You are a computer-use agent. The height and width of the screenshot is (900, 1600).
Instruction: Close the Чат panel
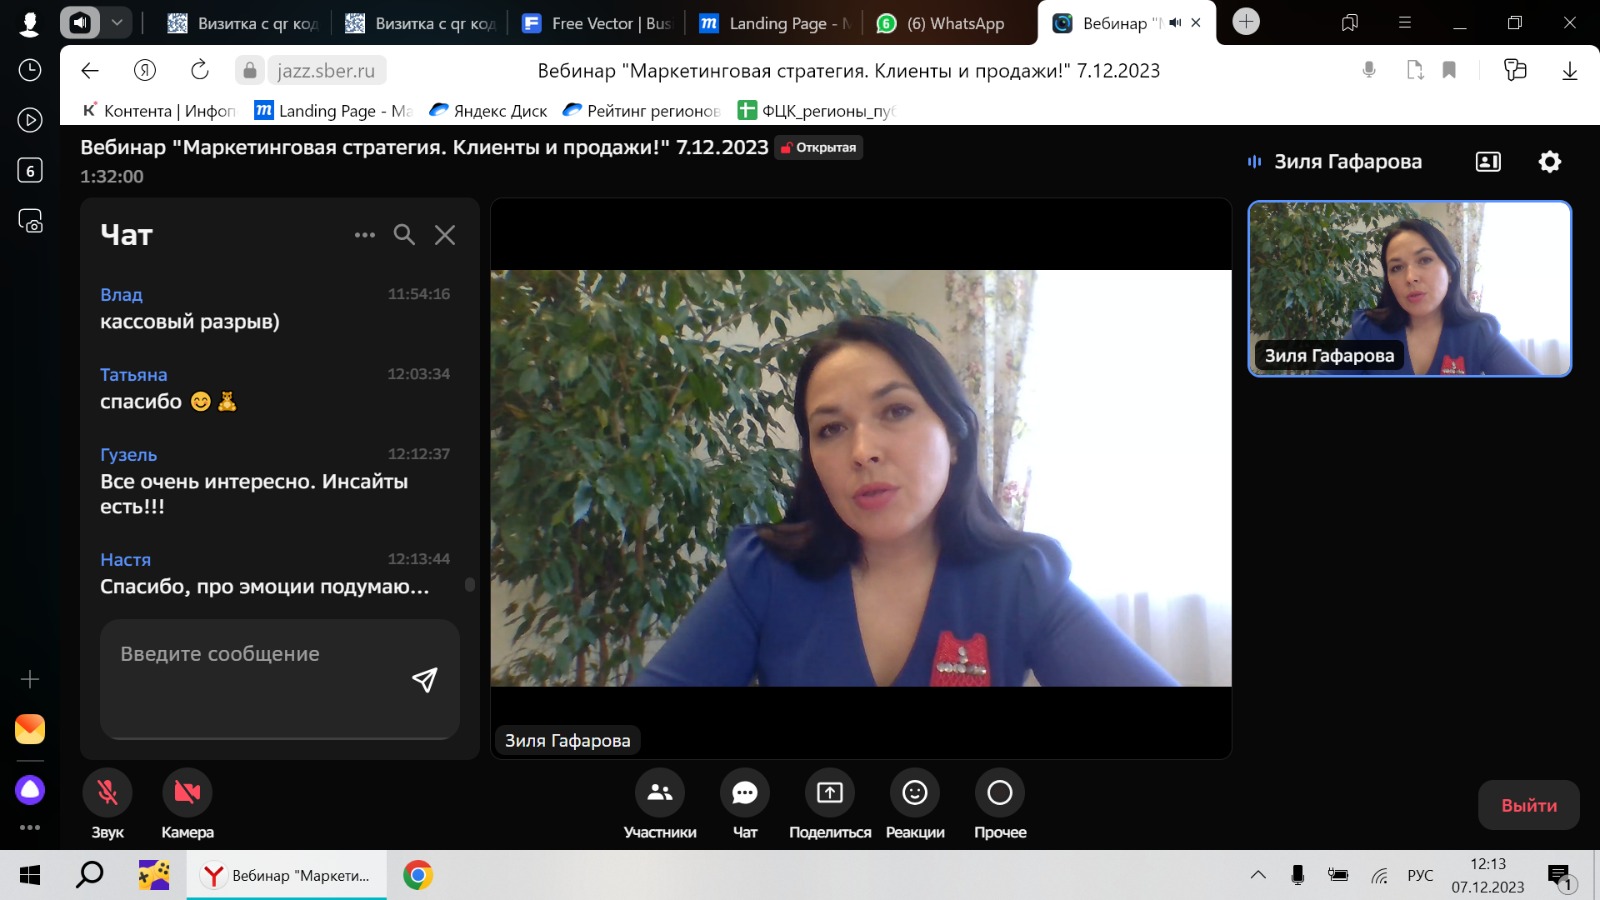[445, 235]
